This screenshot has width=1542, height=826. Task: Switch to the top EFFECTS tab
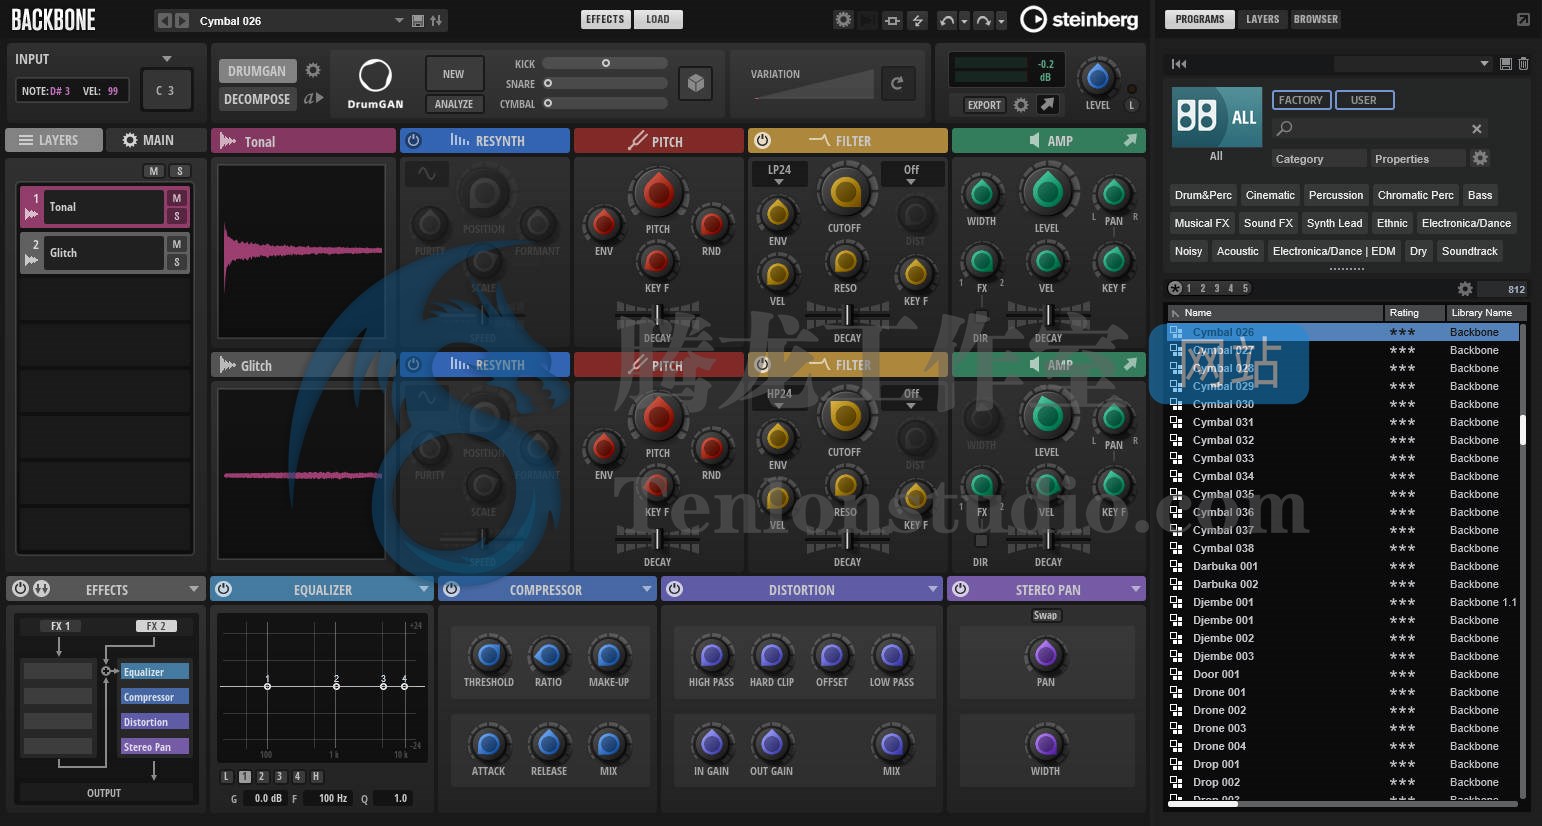point(605,19)
